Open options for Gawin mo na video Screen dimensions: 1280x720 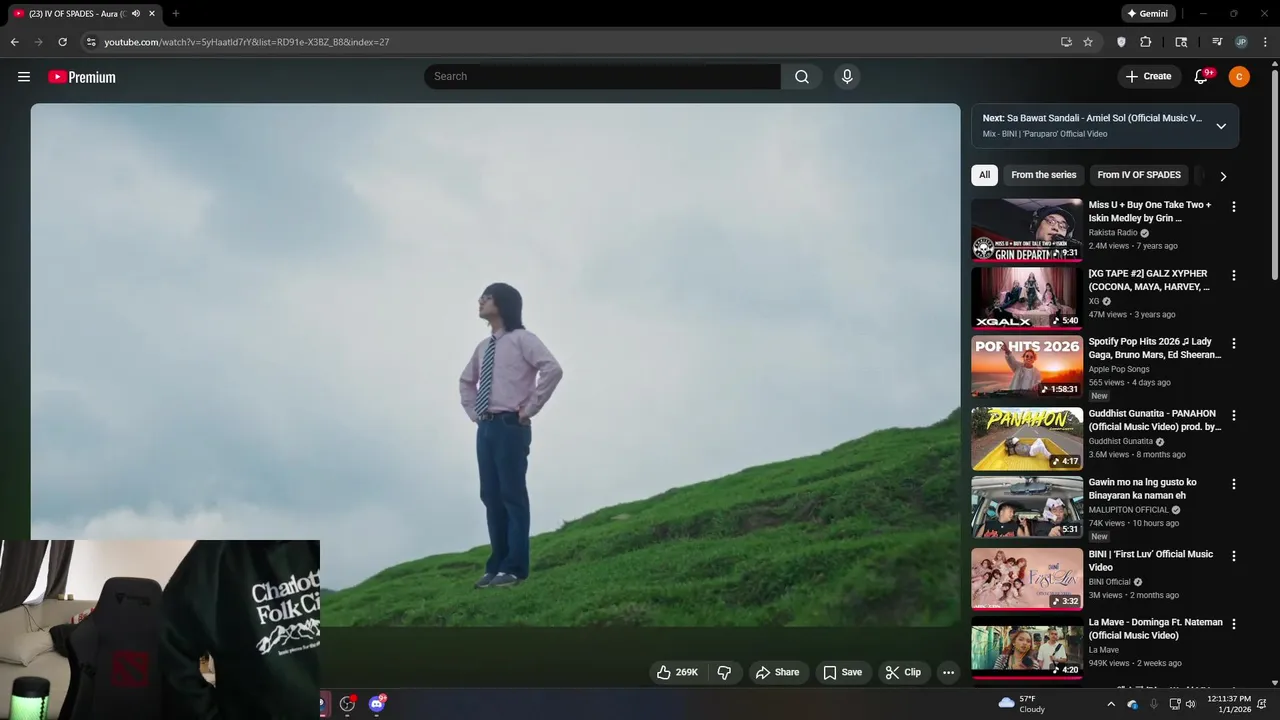click(1233, 484)
